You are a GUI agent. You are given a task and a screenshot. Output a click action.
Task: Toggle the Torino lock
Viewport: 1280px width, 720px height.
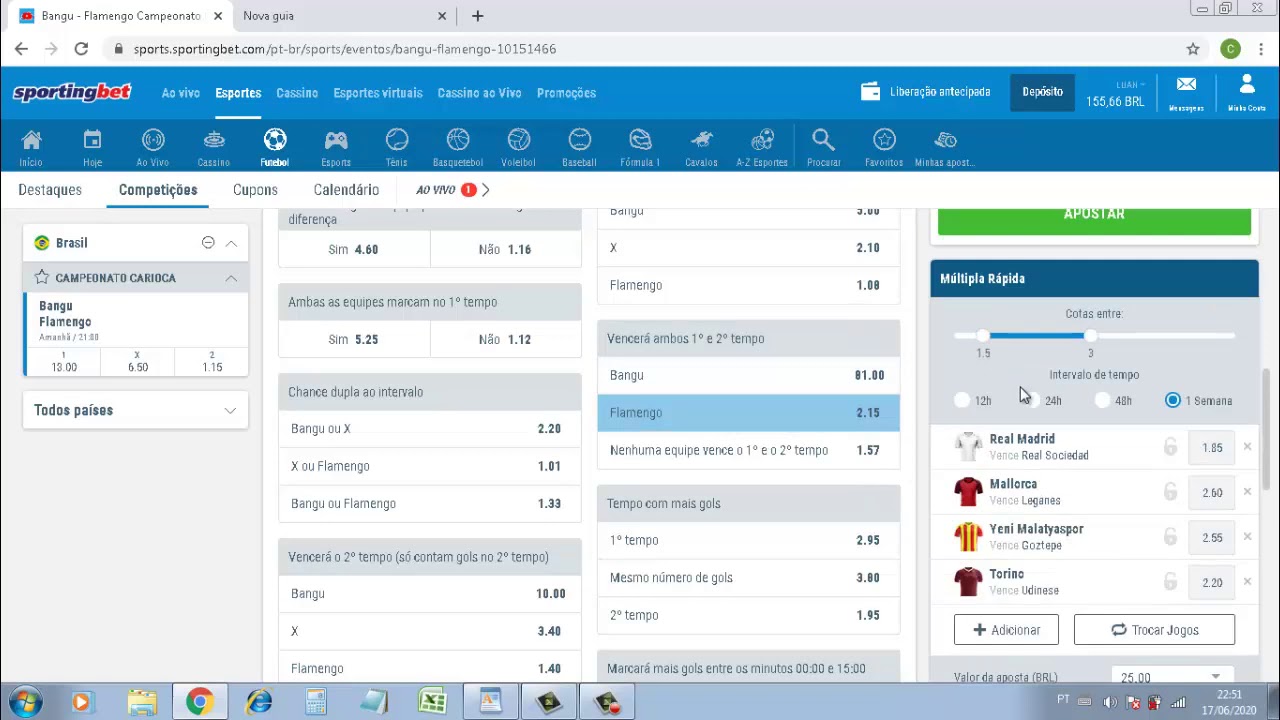coord(1170,582)
